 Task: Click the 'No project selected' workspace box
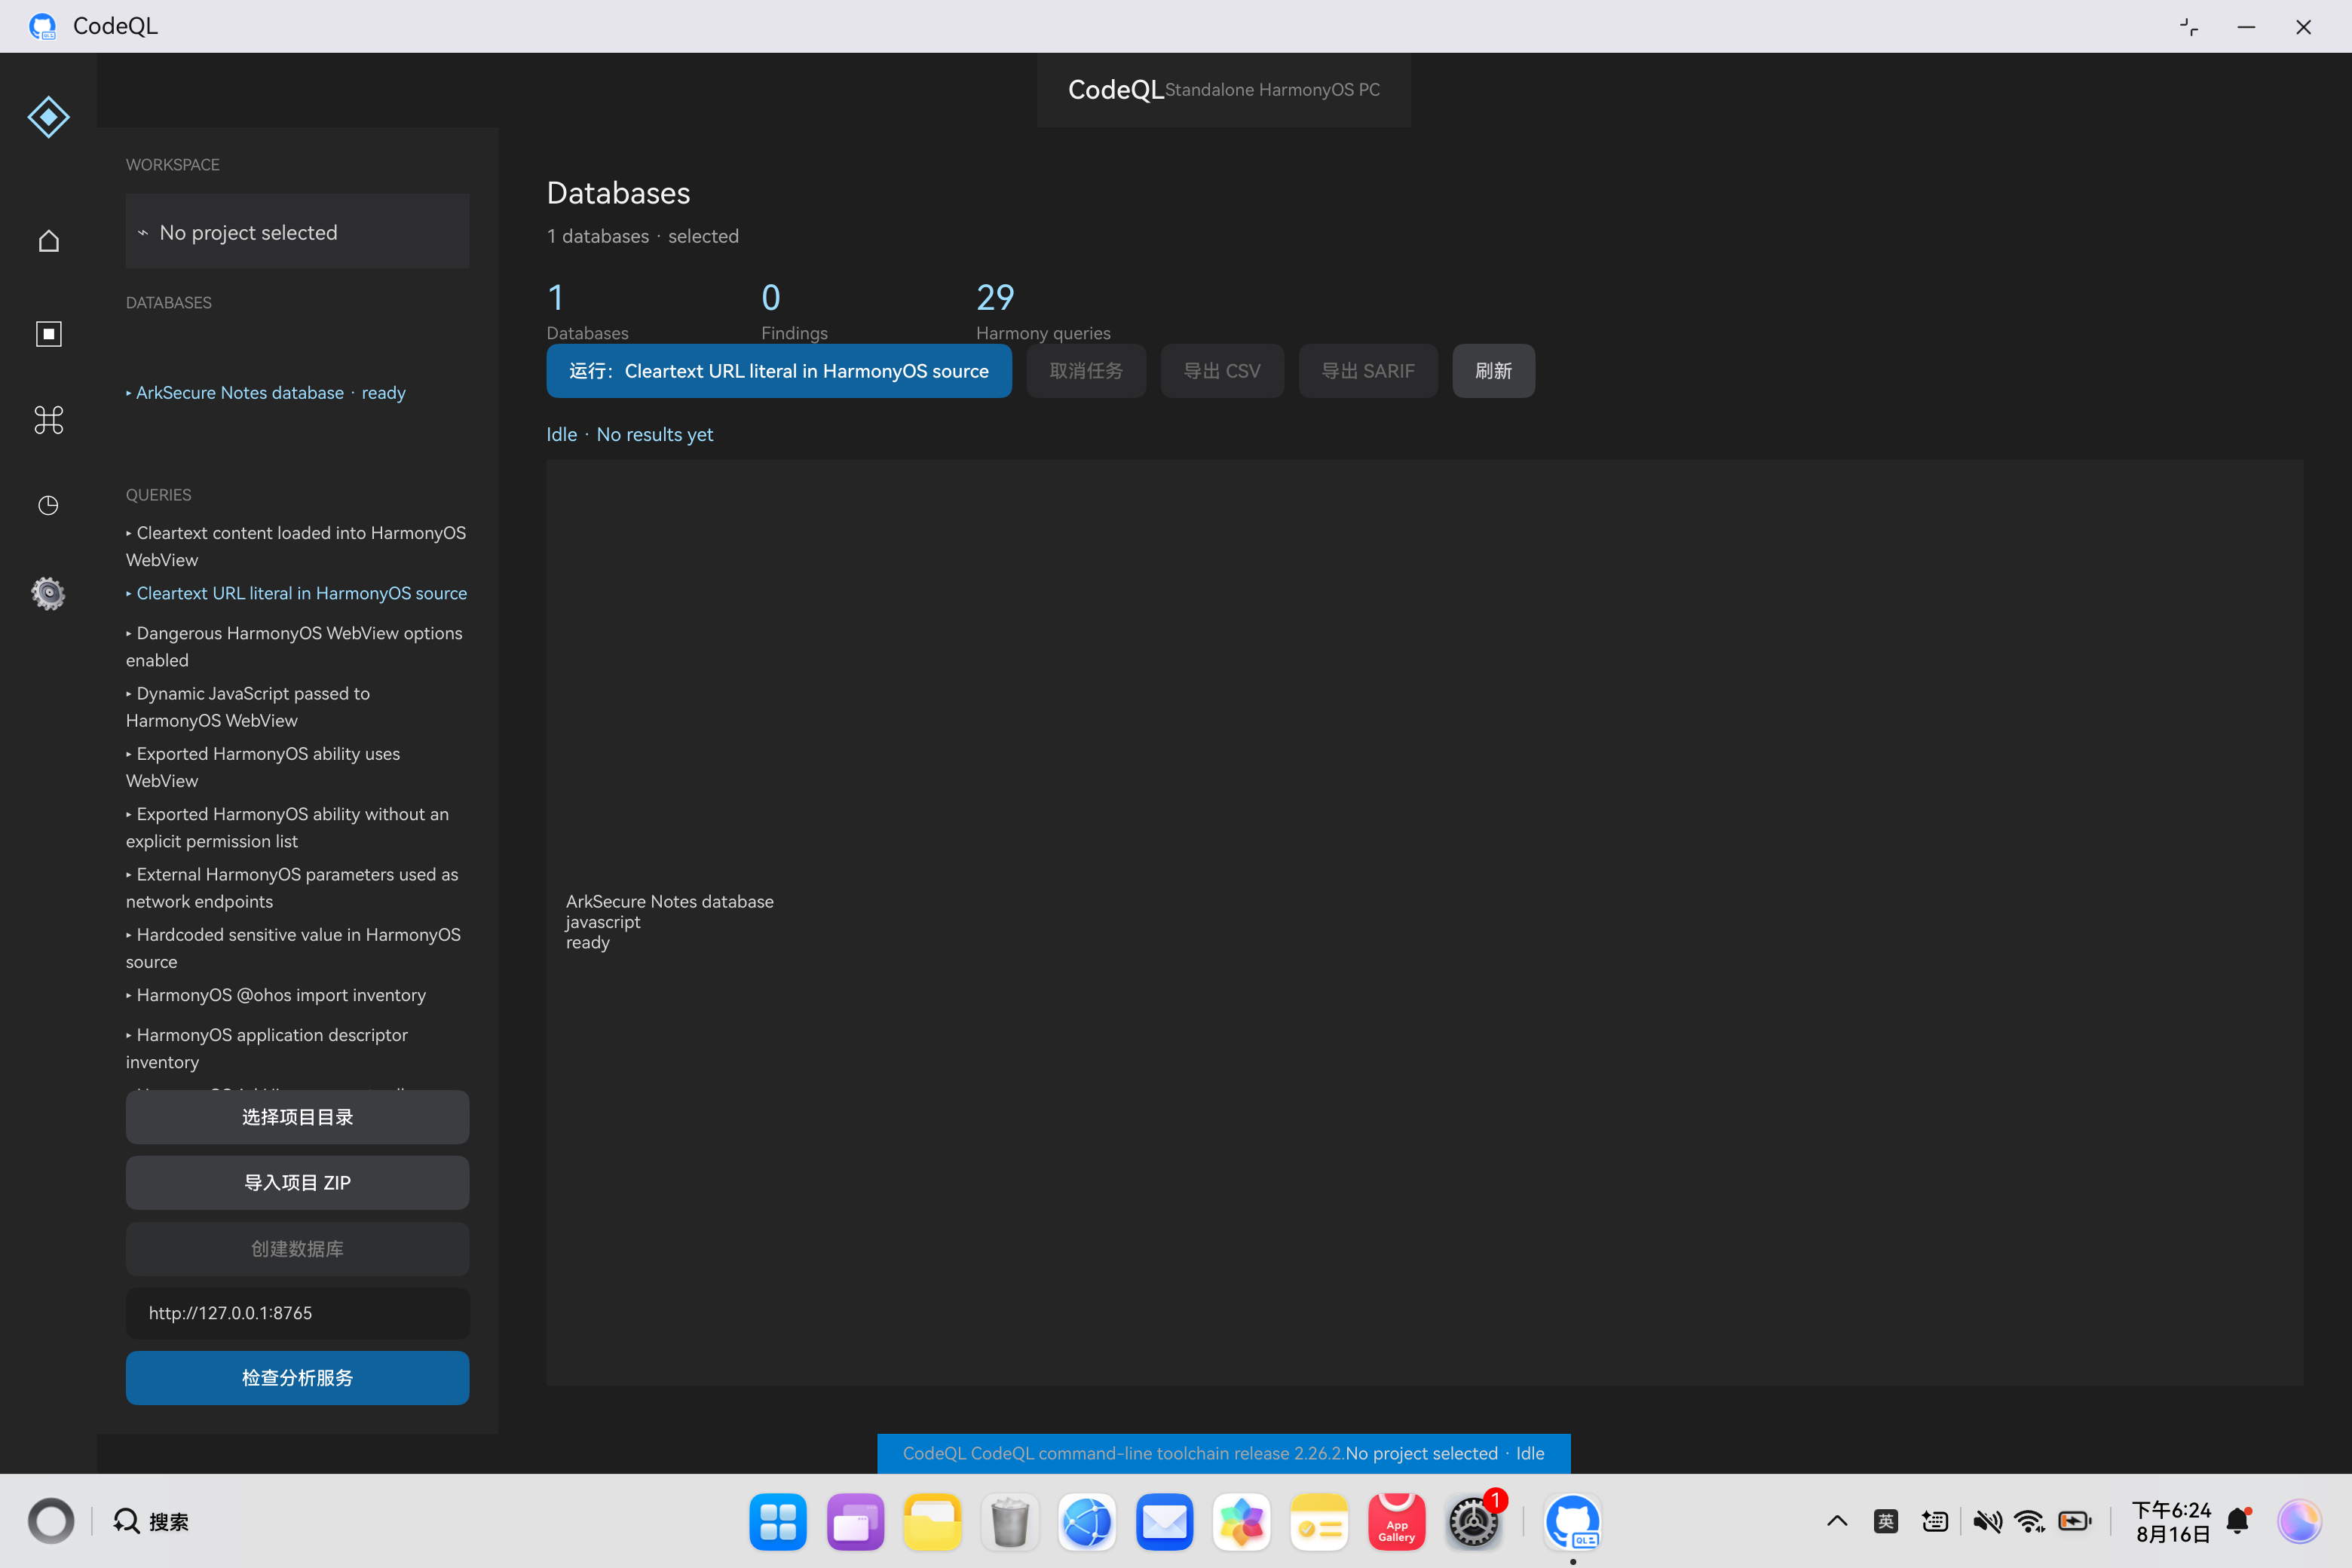tap(297, 232)
